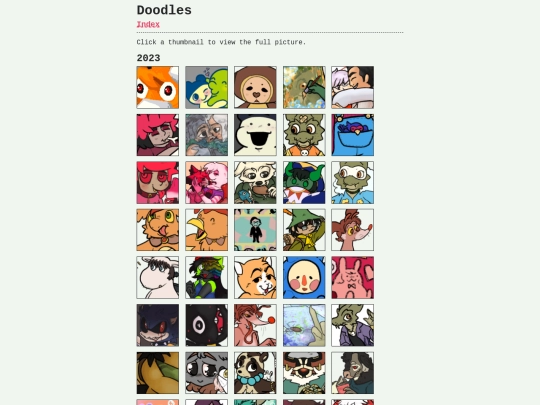Open the green dragon in purple jacket thumbnail

click(353, 325)
